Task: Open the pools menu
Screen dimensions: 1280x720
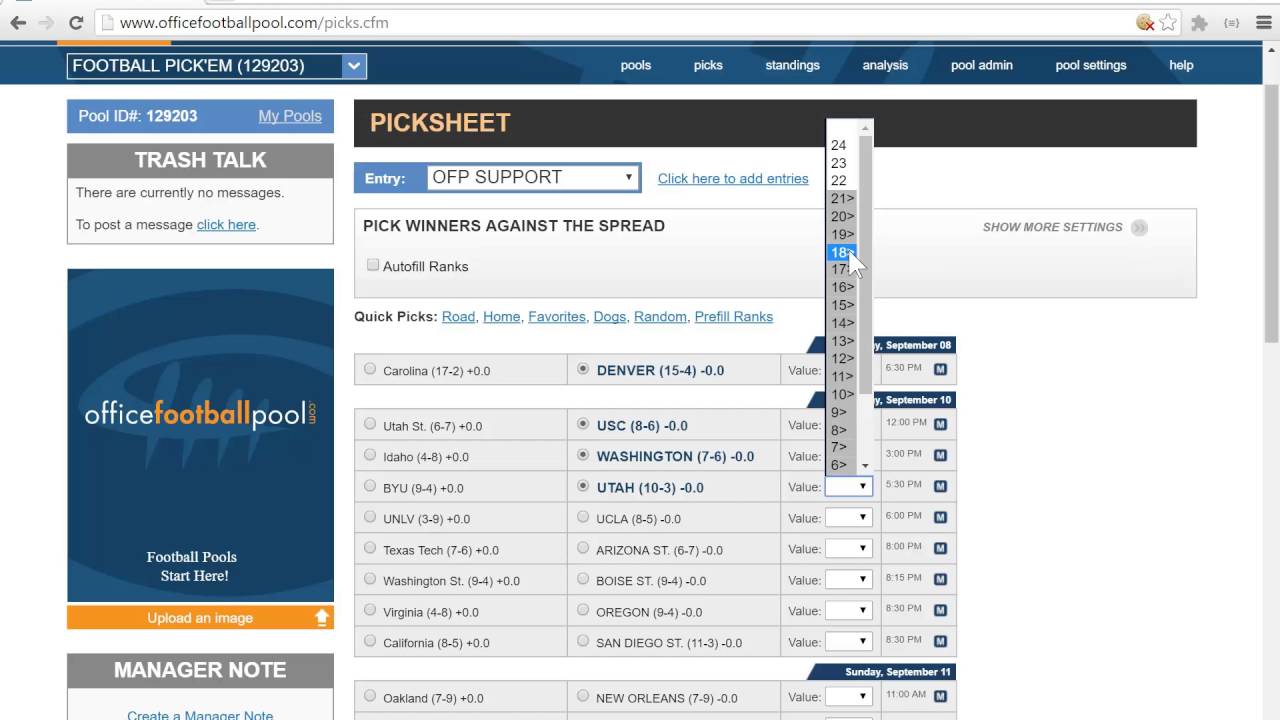Action: (x=635, y=65)
